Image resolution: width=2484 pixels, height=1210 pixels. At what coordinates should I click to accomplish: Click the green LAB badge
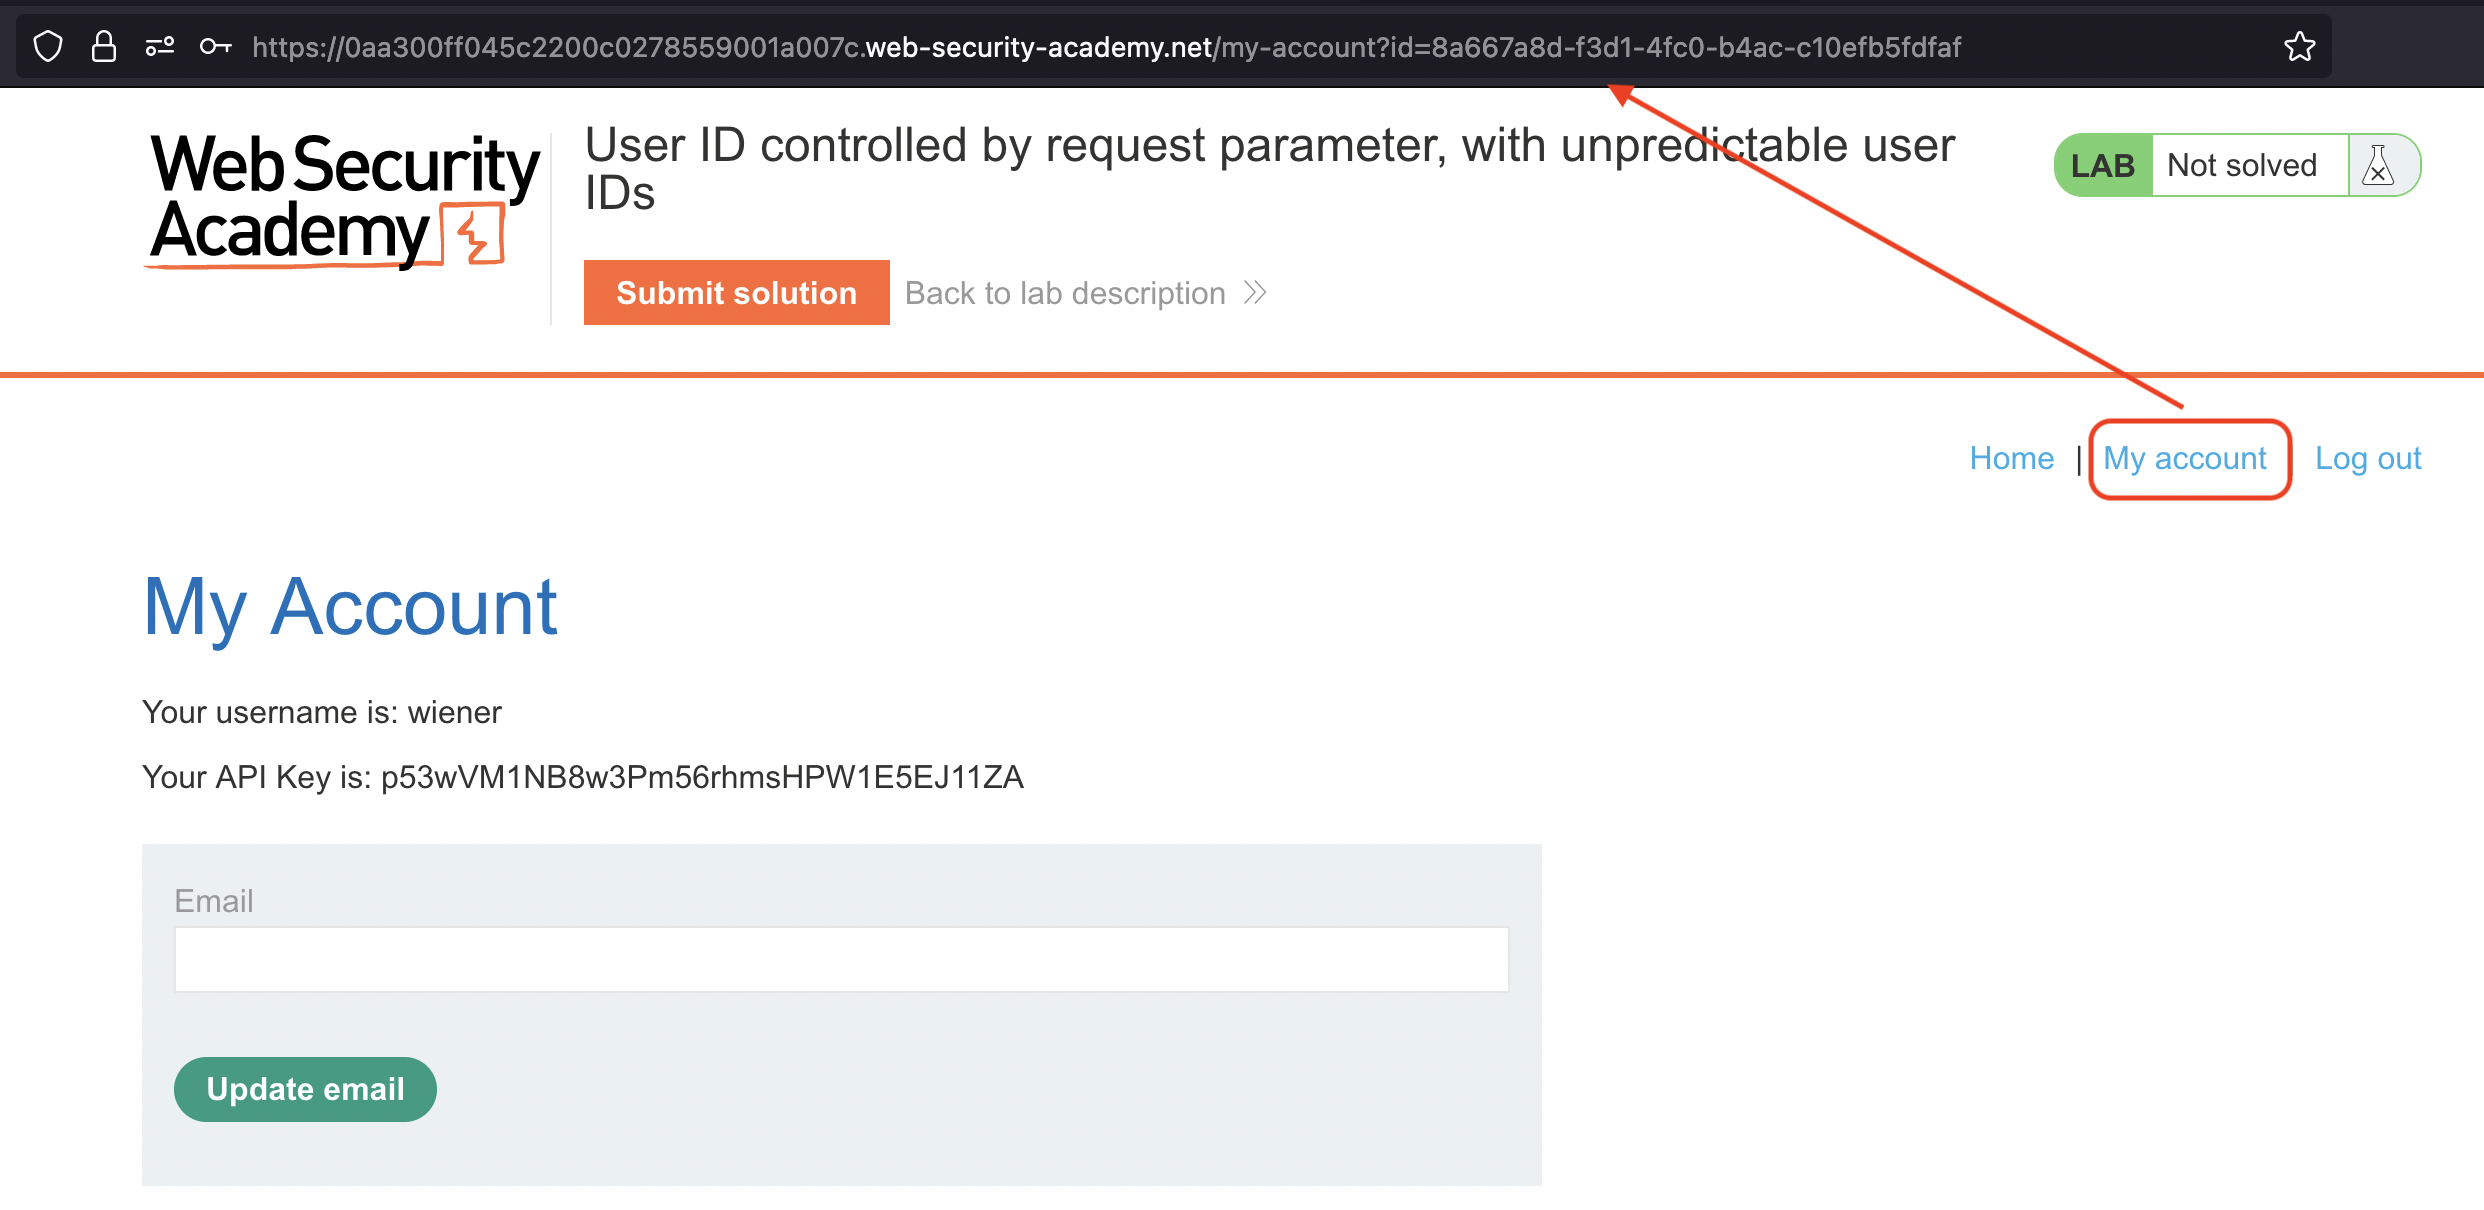pyautogui.click(x=2102, y=166)
